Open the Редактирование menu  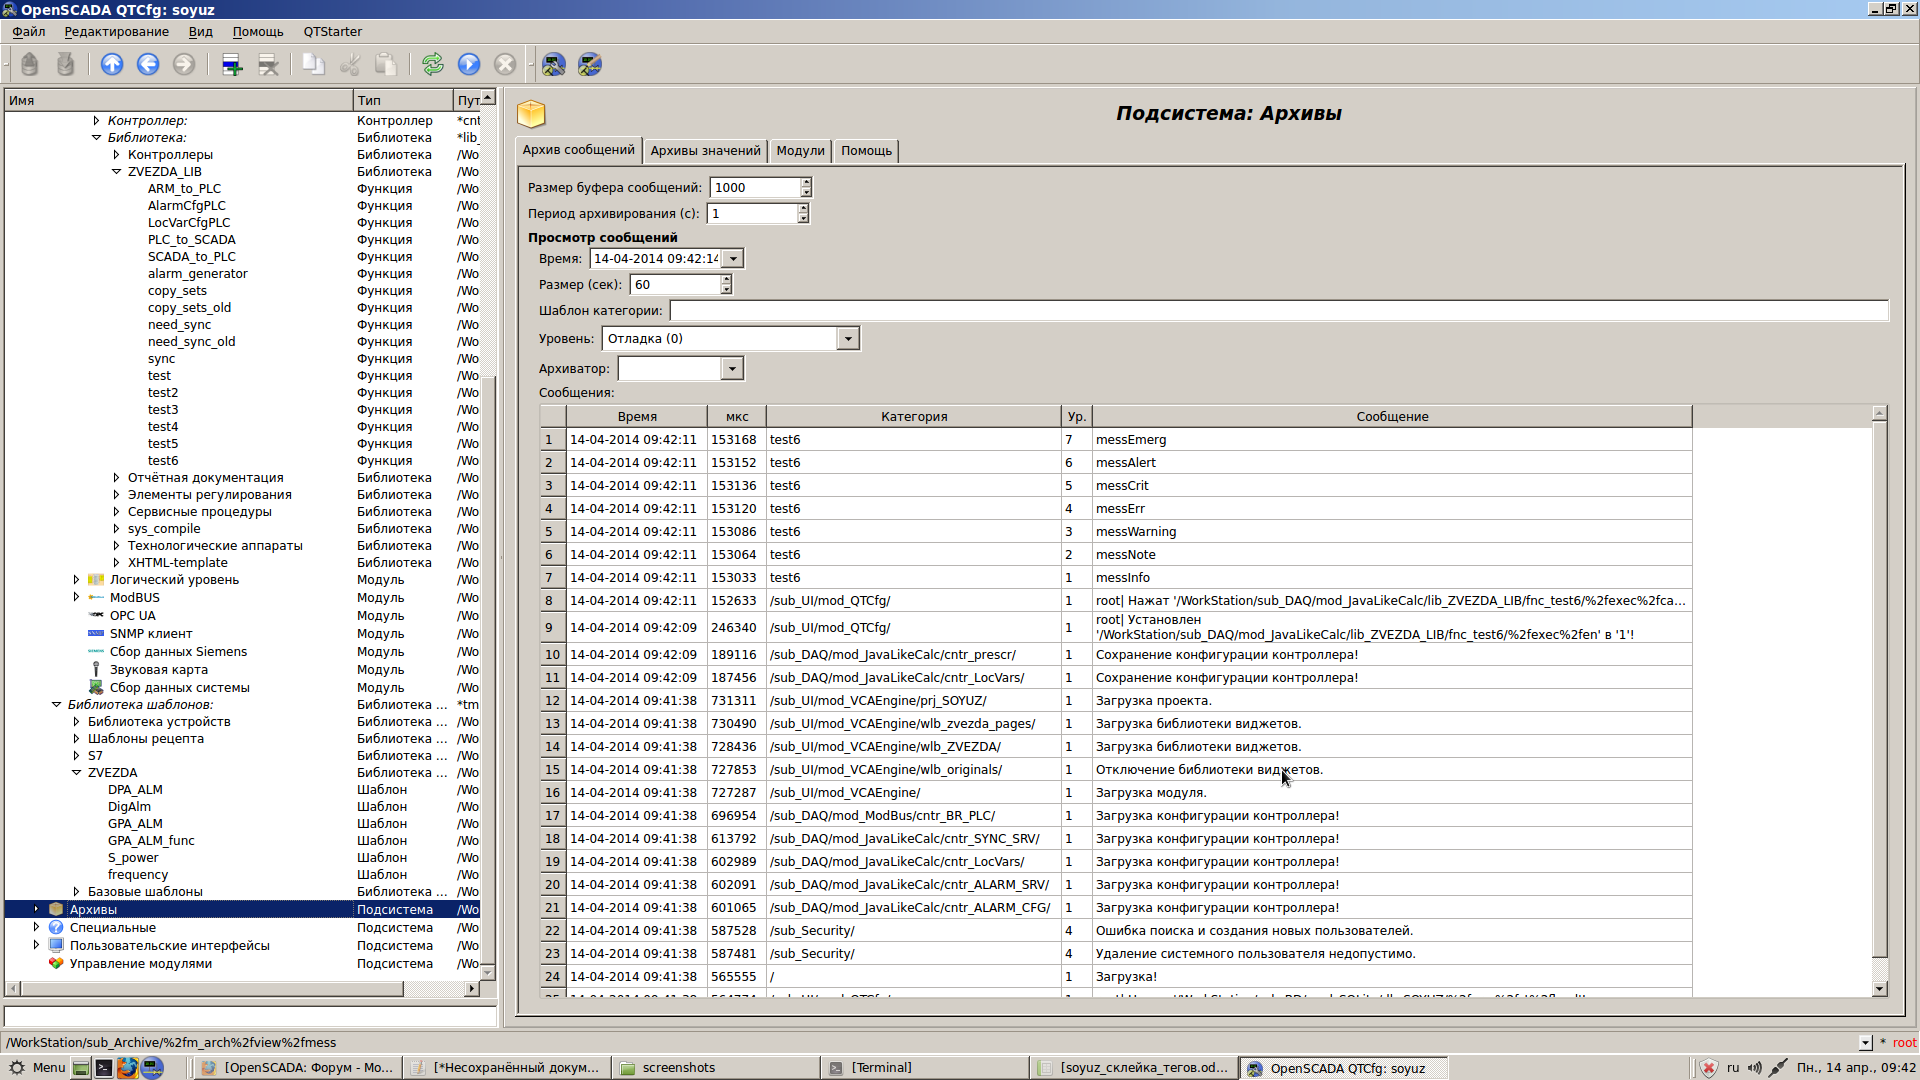[116, 32]
